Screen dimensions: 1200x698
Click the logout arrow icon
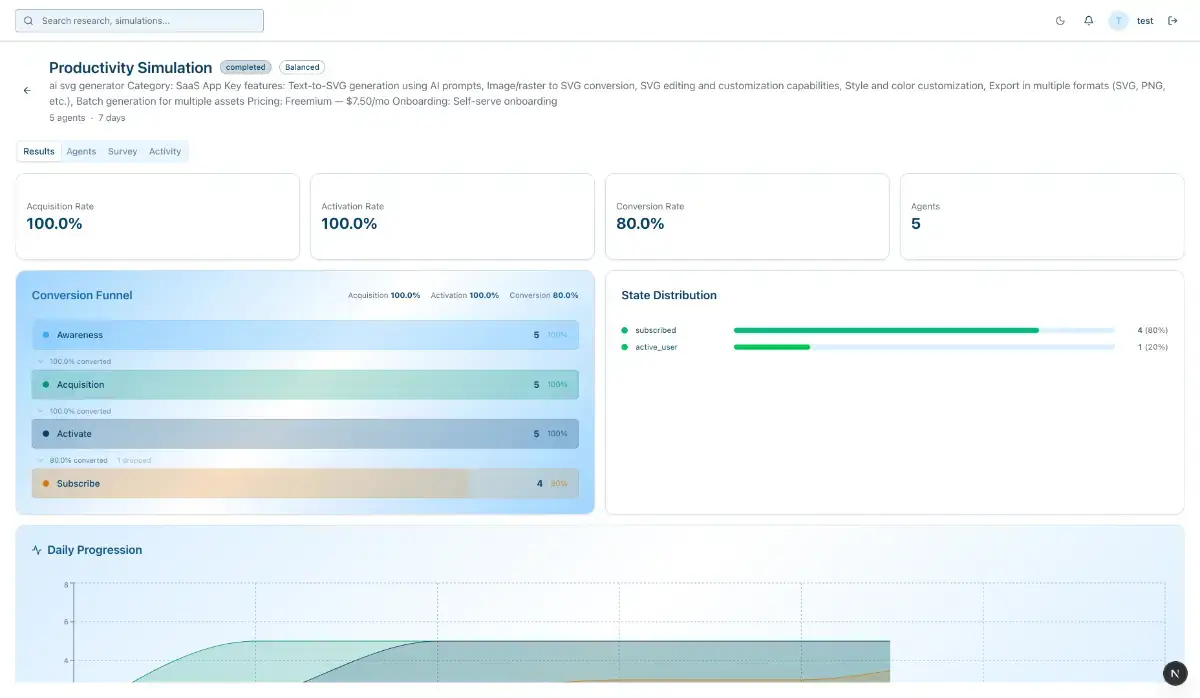(1173, 21)
